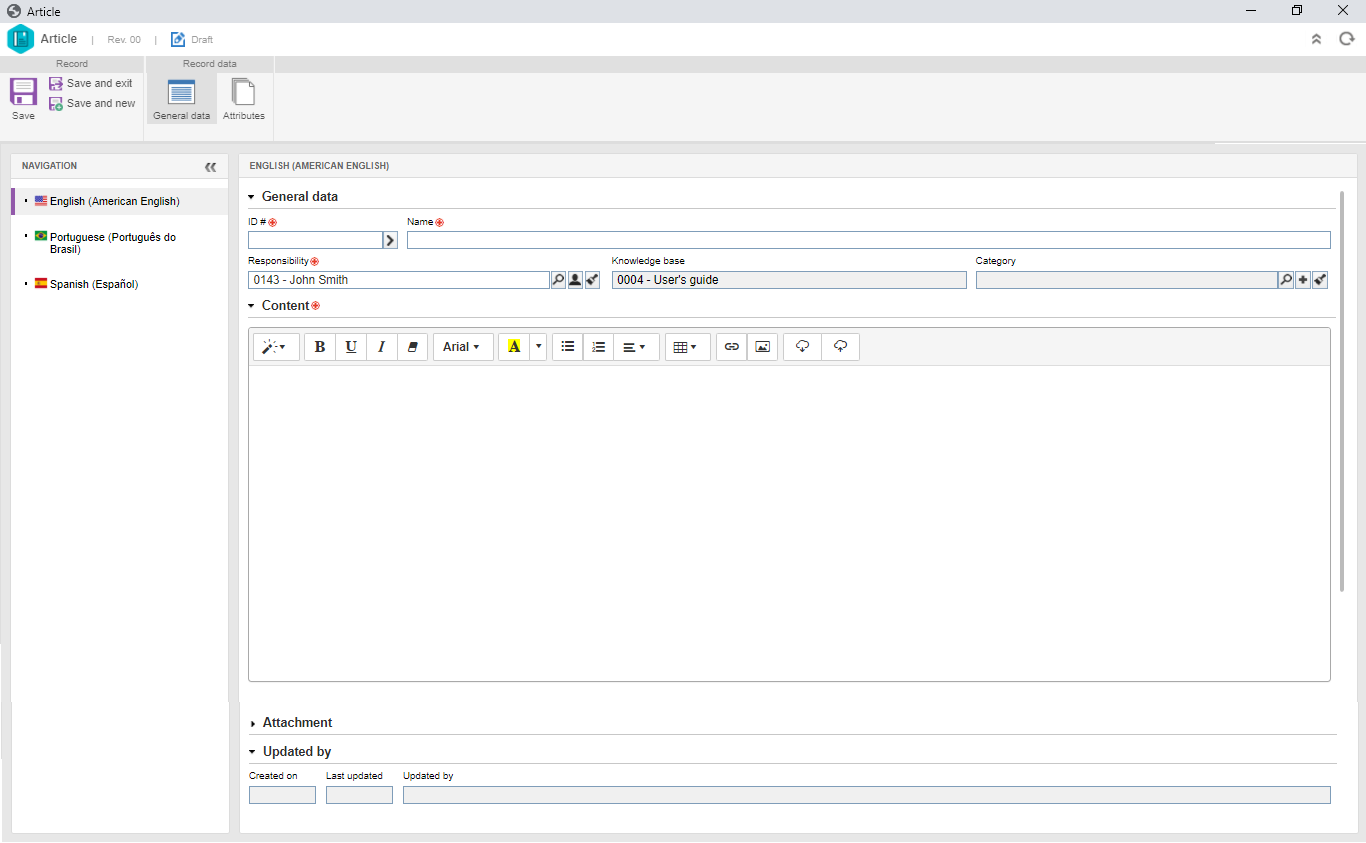The image size is (1366, 843).
Task: Click the remove formatting eraser icon
Action: click(412, 347)
